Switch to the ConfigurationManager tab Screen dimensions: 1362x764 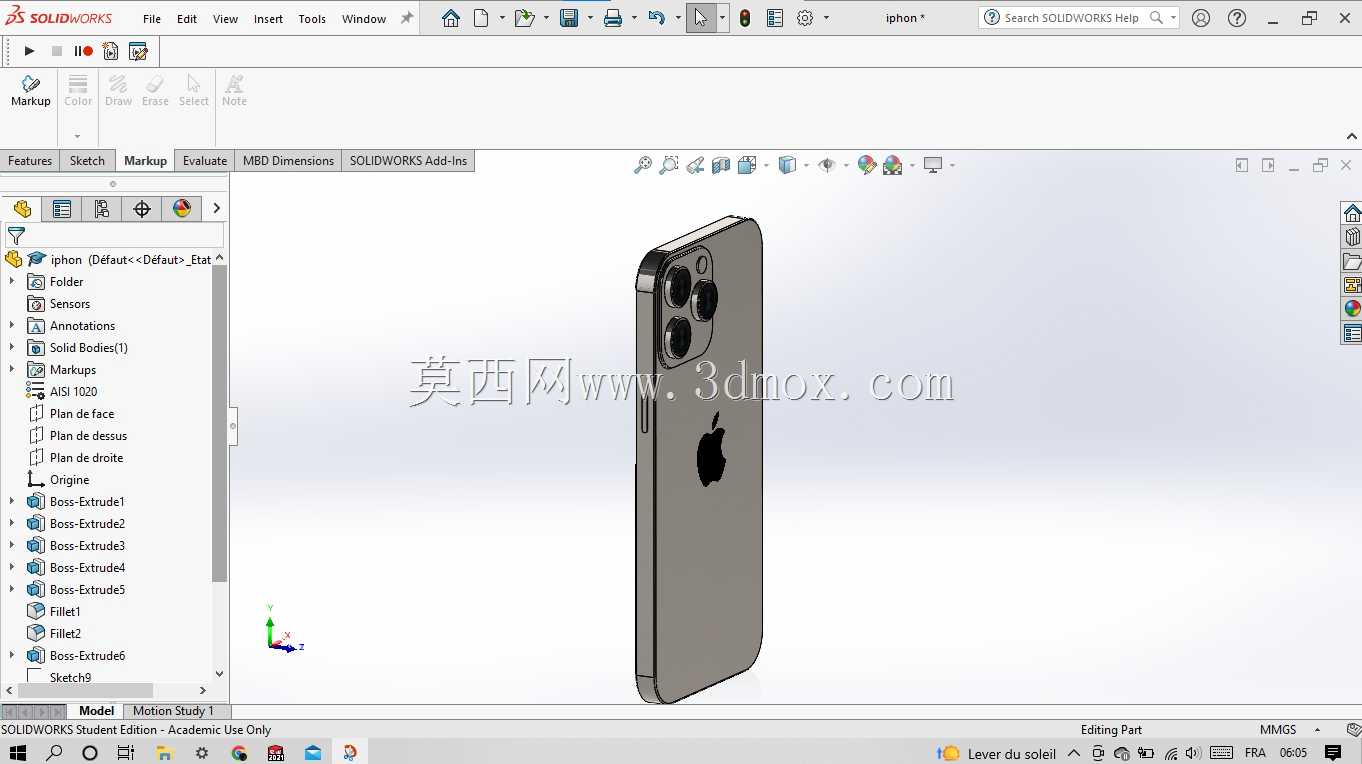[102, 208]
